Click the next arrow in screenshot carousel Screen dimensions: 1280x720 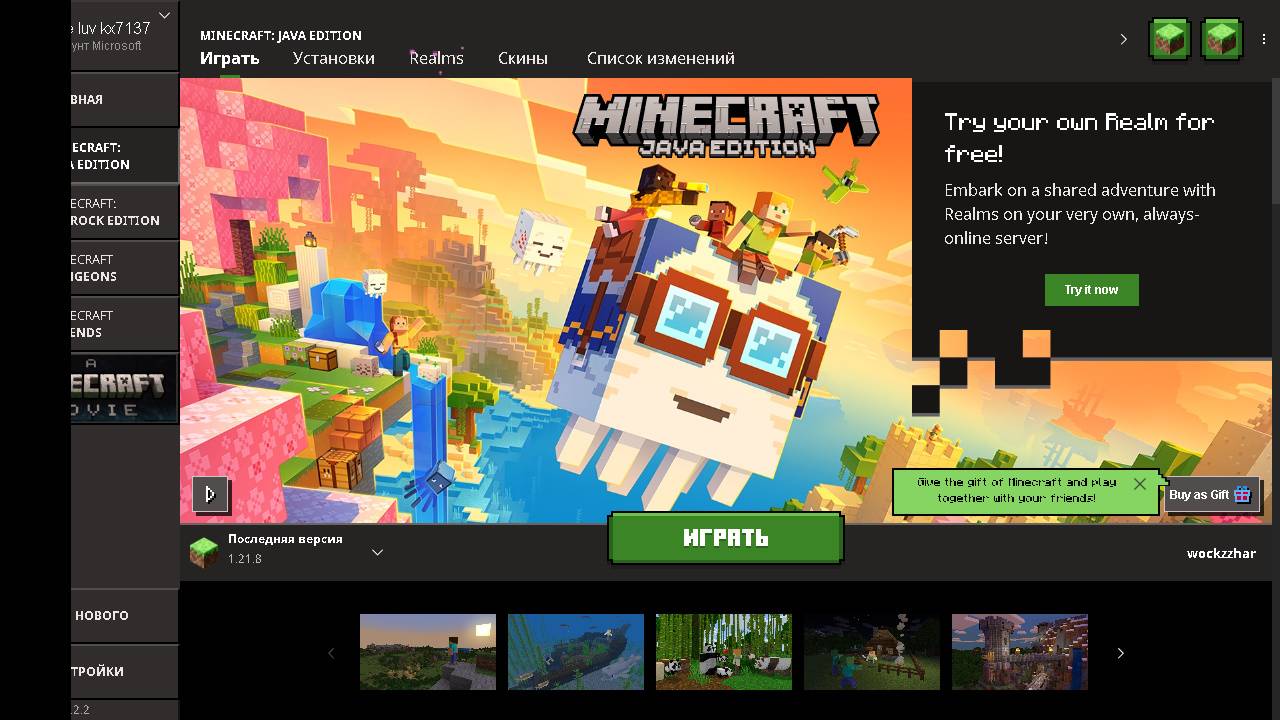coord(1120,653)
